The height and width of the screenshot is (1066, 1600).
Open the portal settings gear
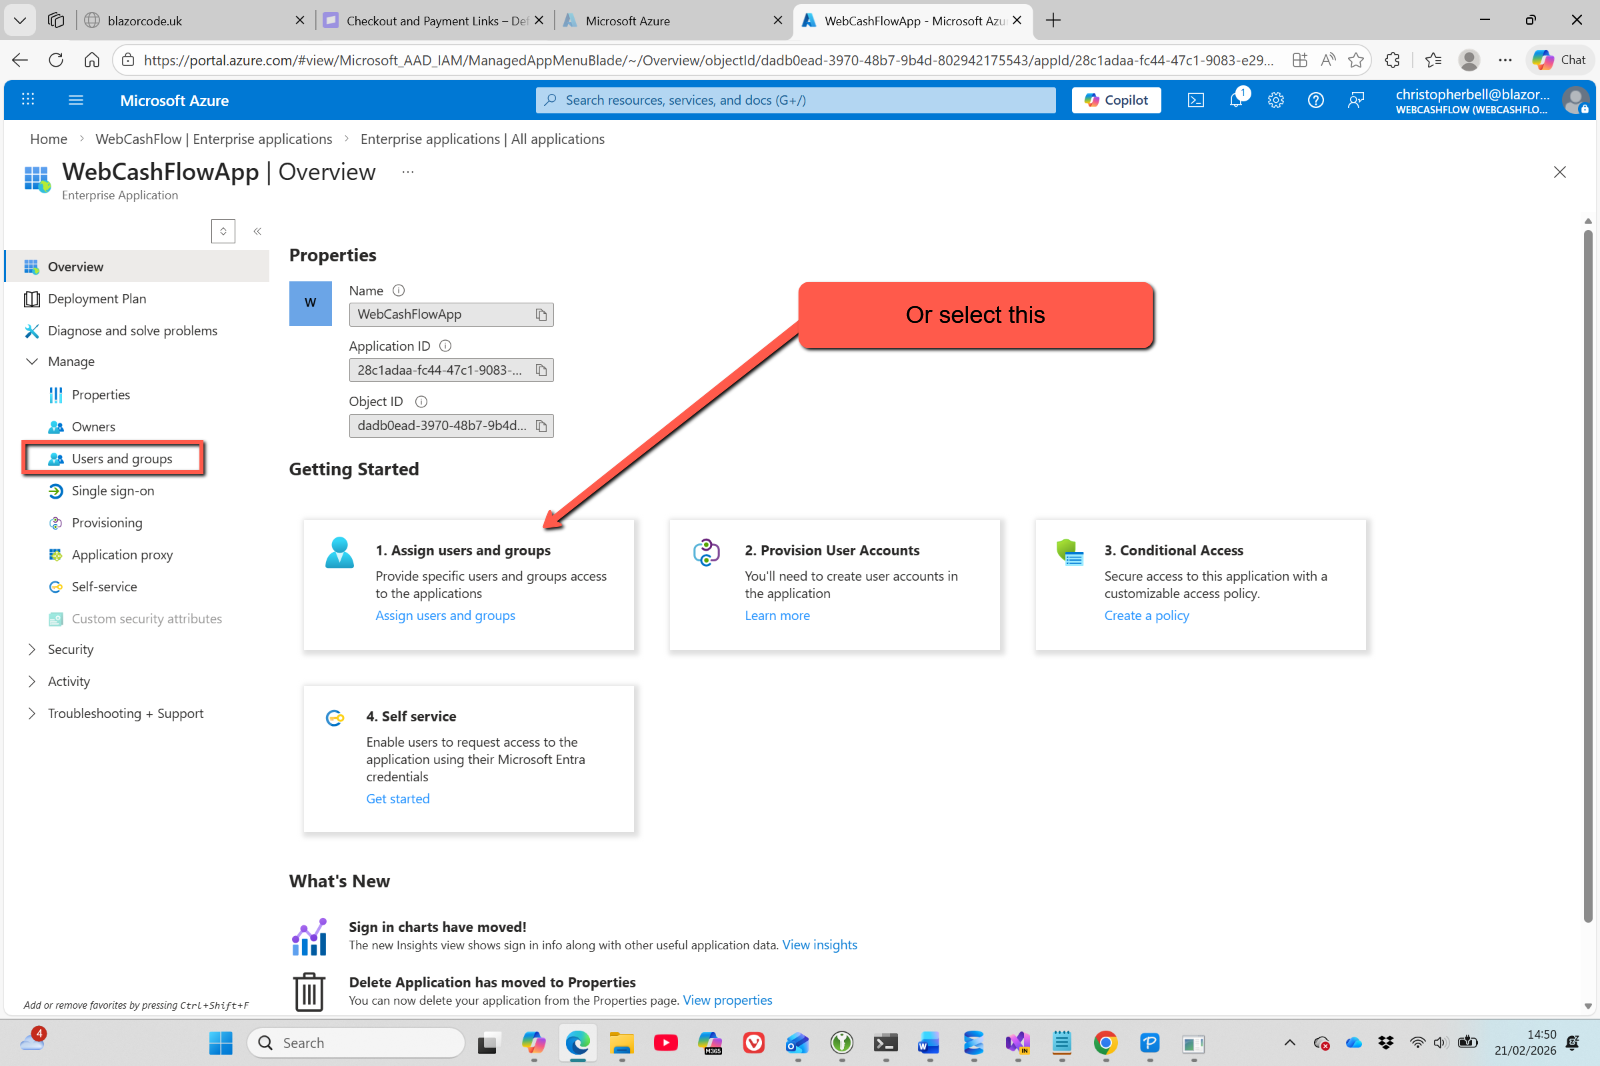point(1276,100)
